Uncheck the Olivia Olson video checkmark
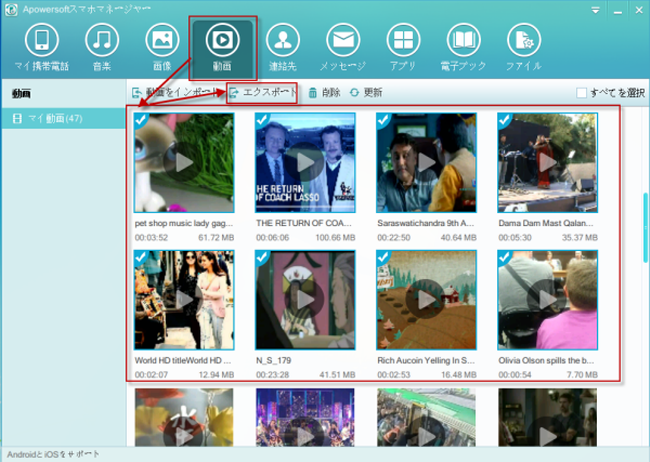Image resolution: width=650 pixels, height=462 pixels. 504,257
